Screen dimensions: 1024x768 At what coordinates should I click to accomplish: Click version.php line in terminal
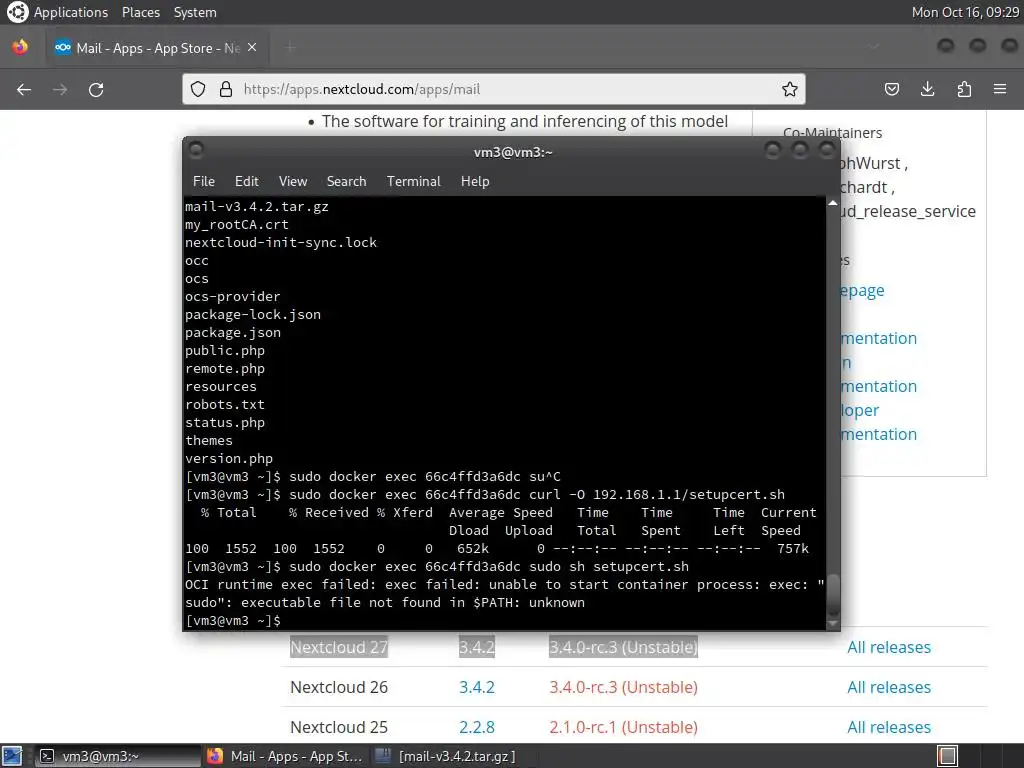click(x=229, y=458)
